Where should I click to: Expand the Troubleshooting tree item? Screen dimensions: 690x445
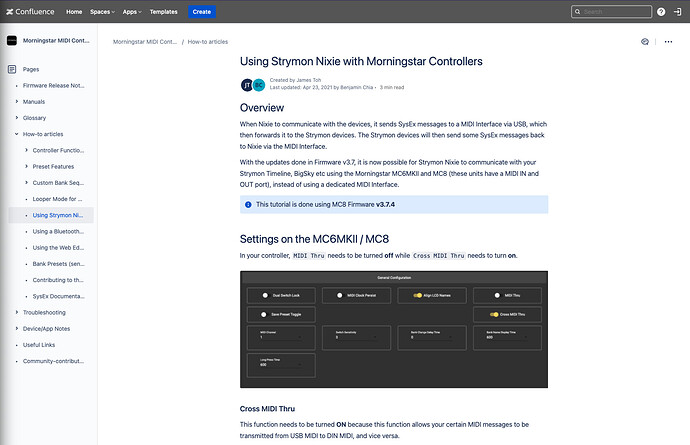[17, 313]
